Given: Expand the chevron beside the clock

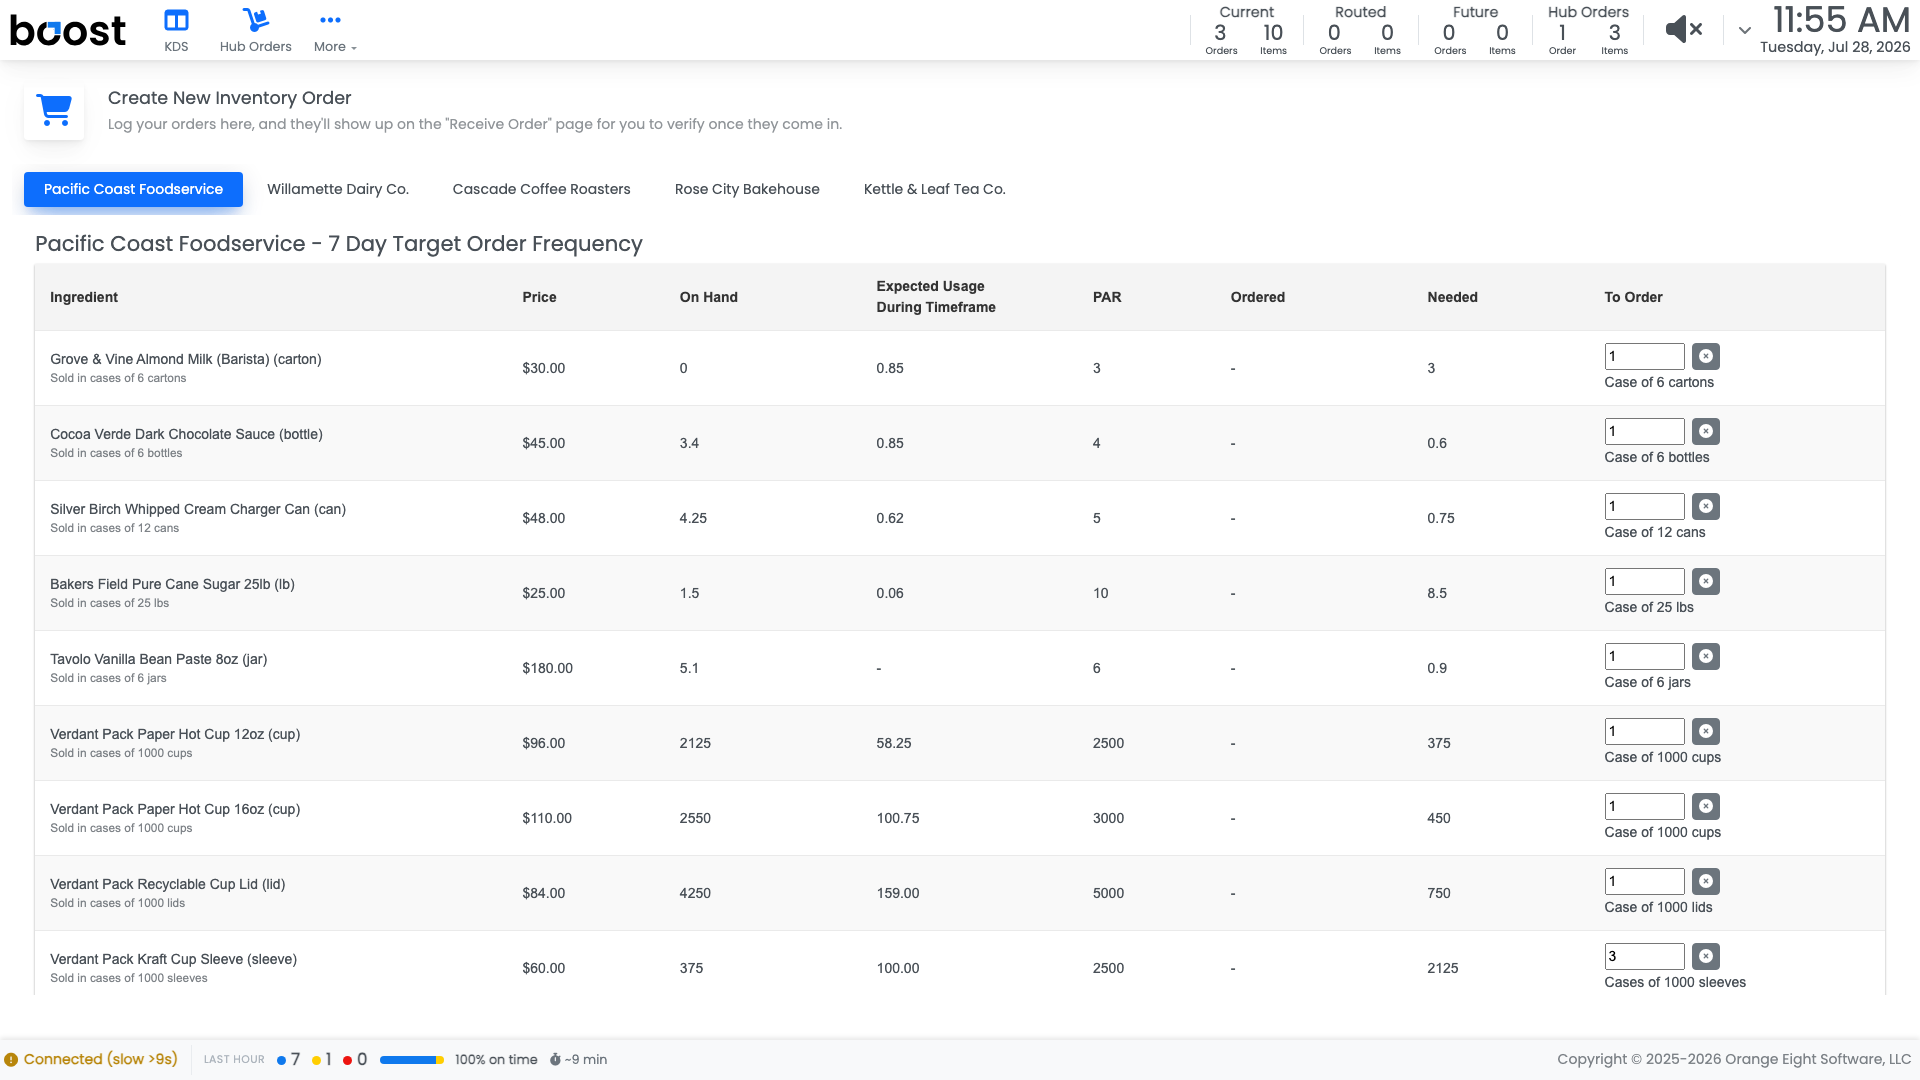Looking at the screenshot, I should 1744,31.
